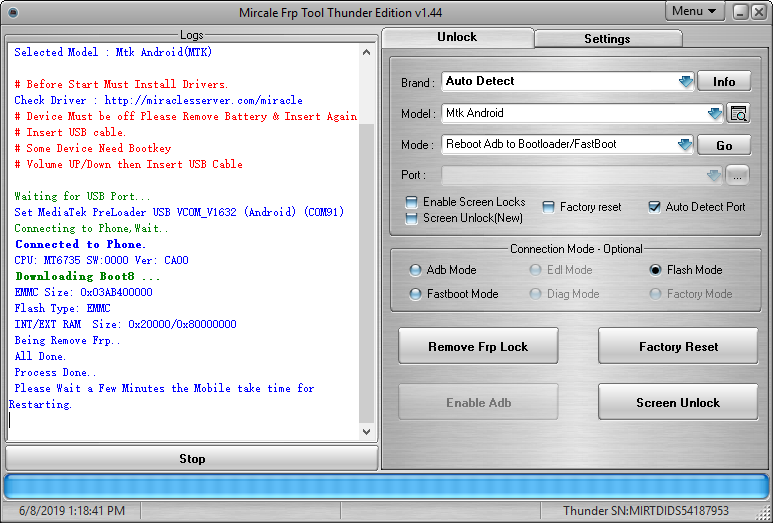Enable the Screen Locks checkbox
The width and height of the screenshot is (773, 523).
pos(411,202)
